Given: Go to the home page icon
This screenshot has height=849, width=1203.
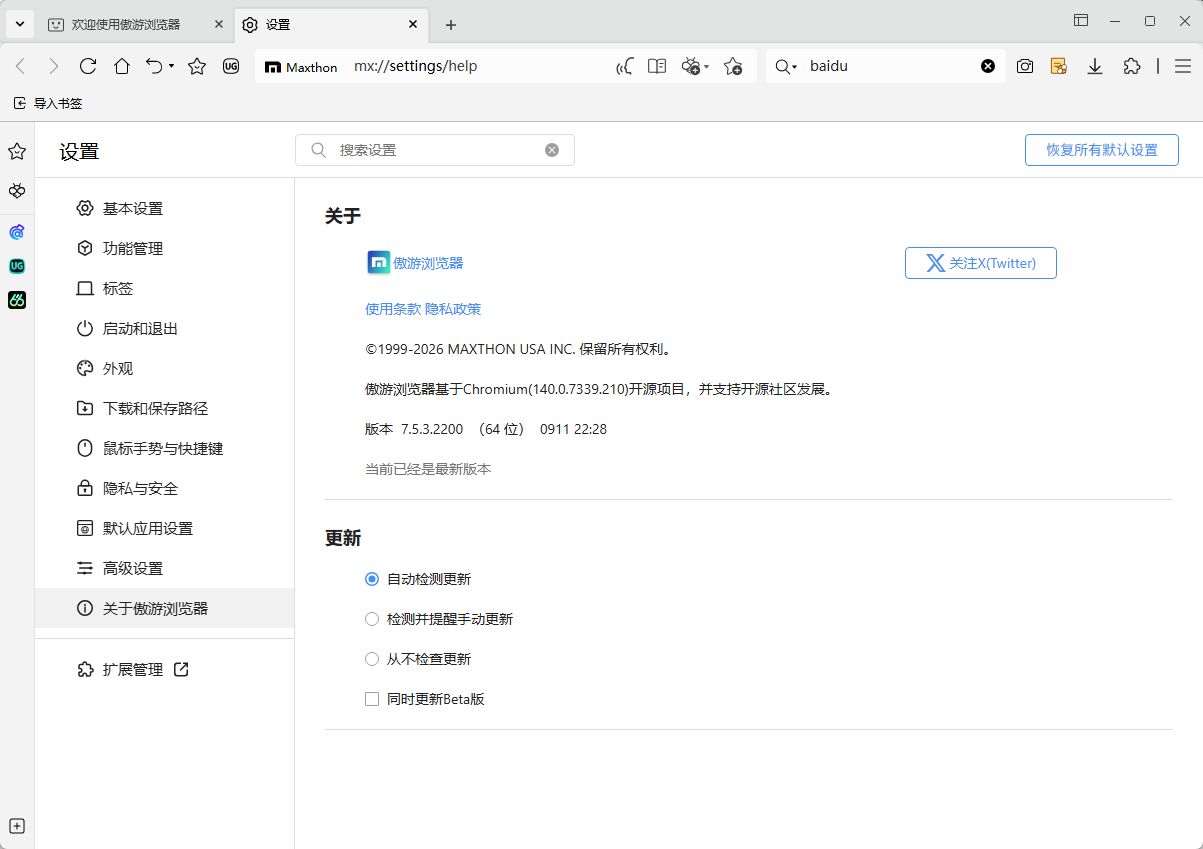Looking at the screenshot, I should 122,66.
